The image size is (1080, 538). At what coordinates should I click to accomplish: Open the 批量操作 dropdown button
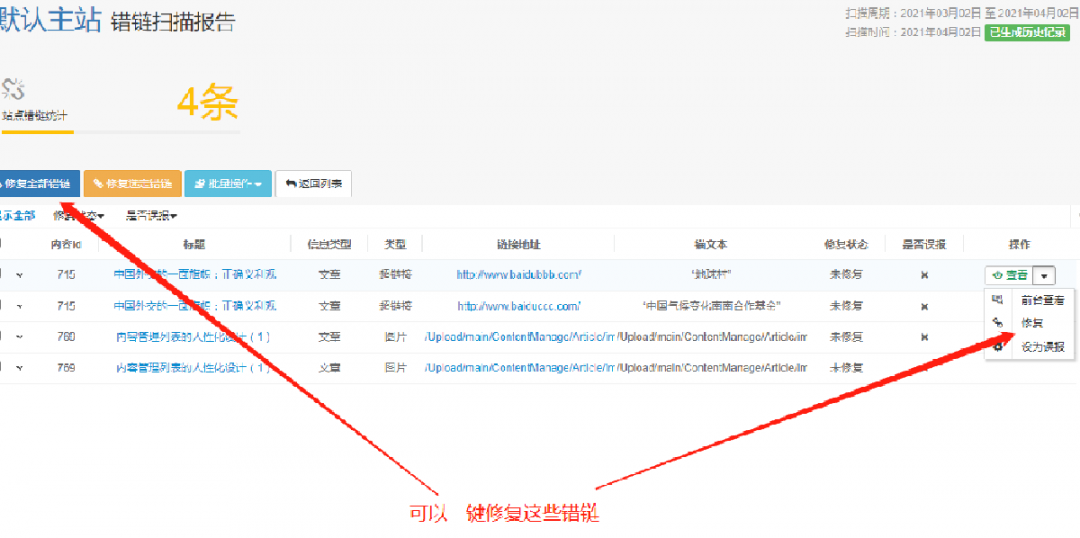coord(228,184)
